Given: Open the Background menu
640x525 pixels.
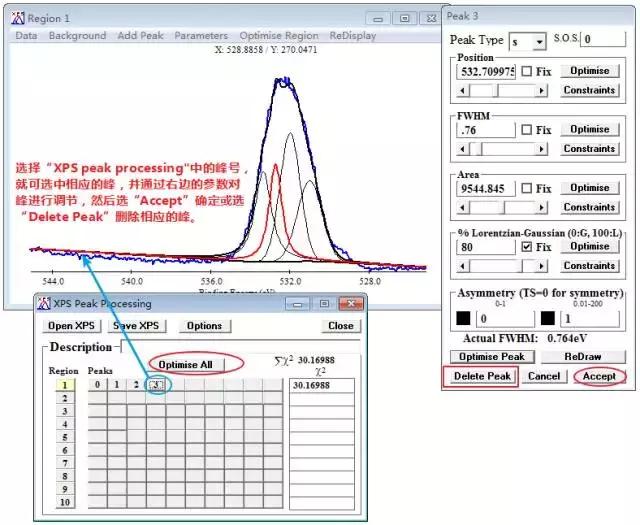Looking at the screenshot, I should coord(77,36).
